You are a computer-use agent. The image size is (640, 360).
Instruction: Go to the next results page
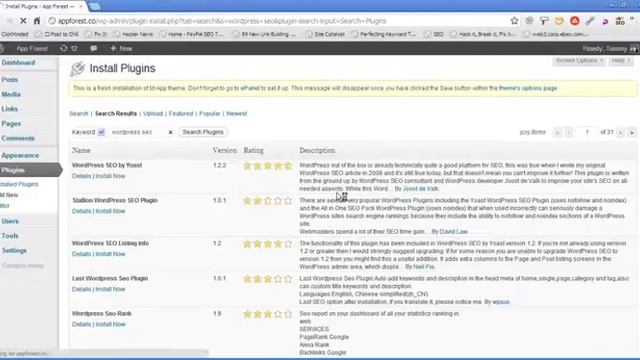[620, 132]
